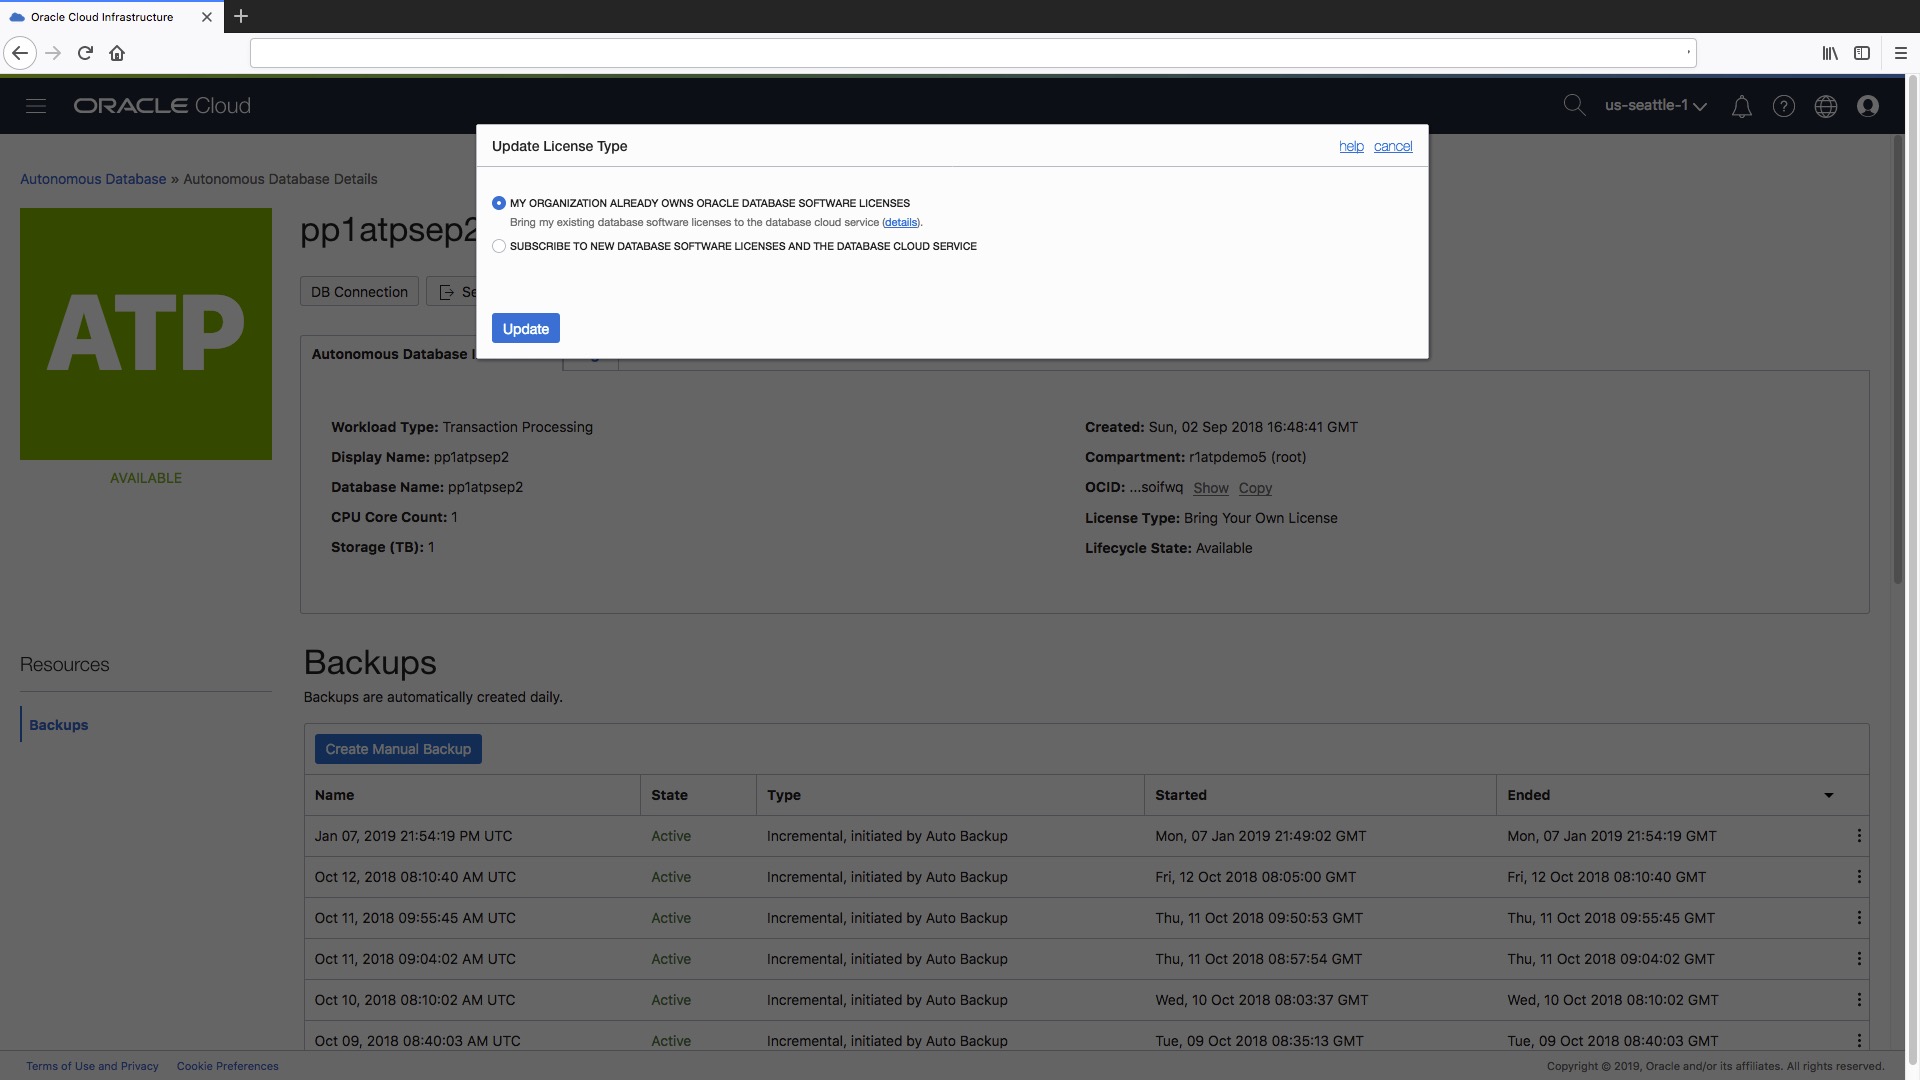Open actions menu for Jan 07 backup

[x=1858, y=836]
